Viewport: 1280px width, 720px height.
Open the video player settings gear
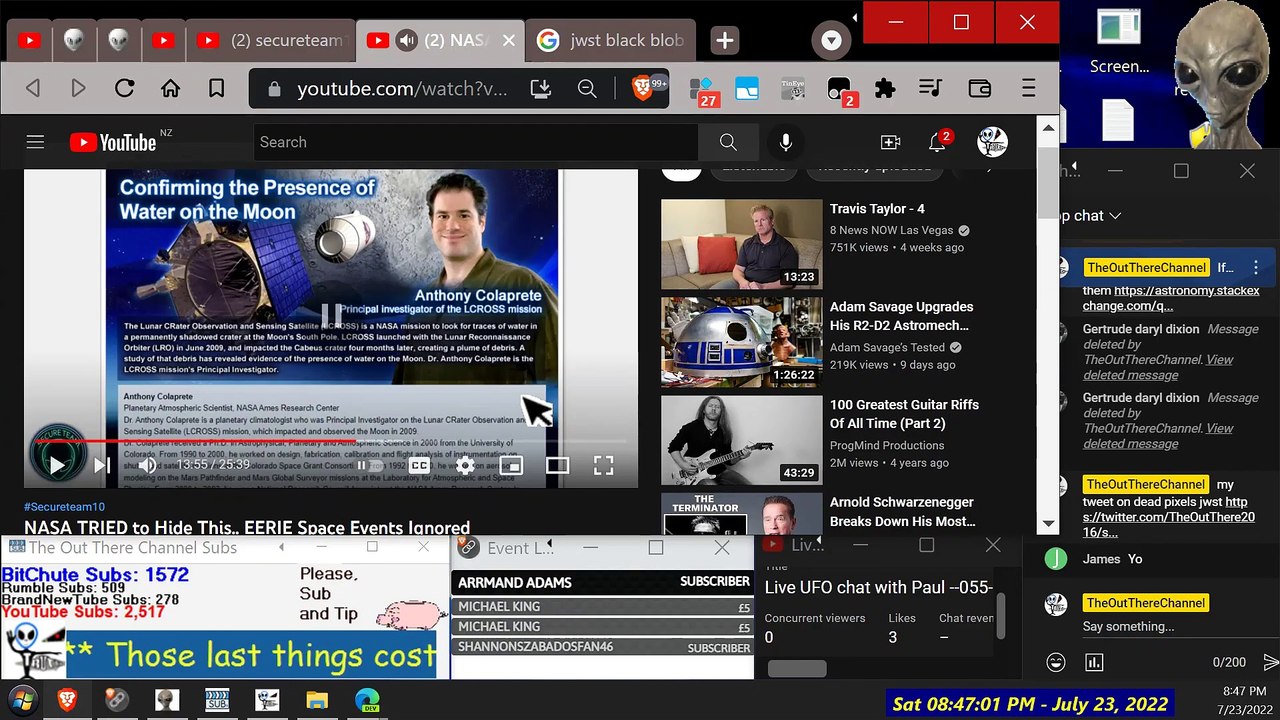click(x=465, y=465)
